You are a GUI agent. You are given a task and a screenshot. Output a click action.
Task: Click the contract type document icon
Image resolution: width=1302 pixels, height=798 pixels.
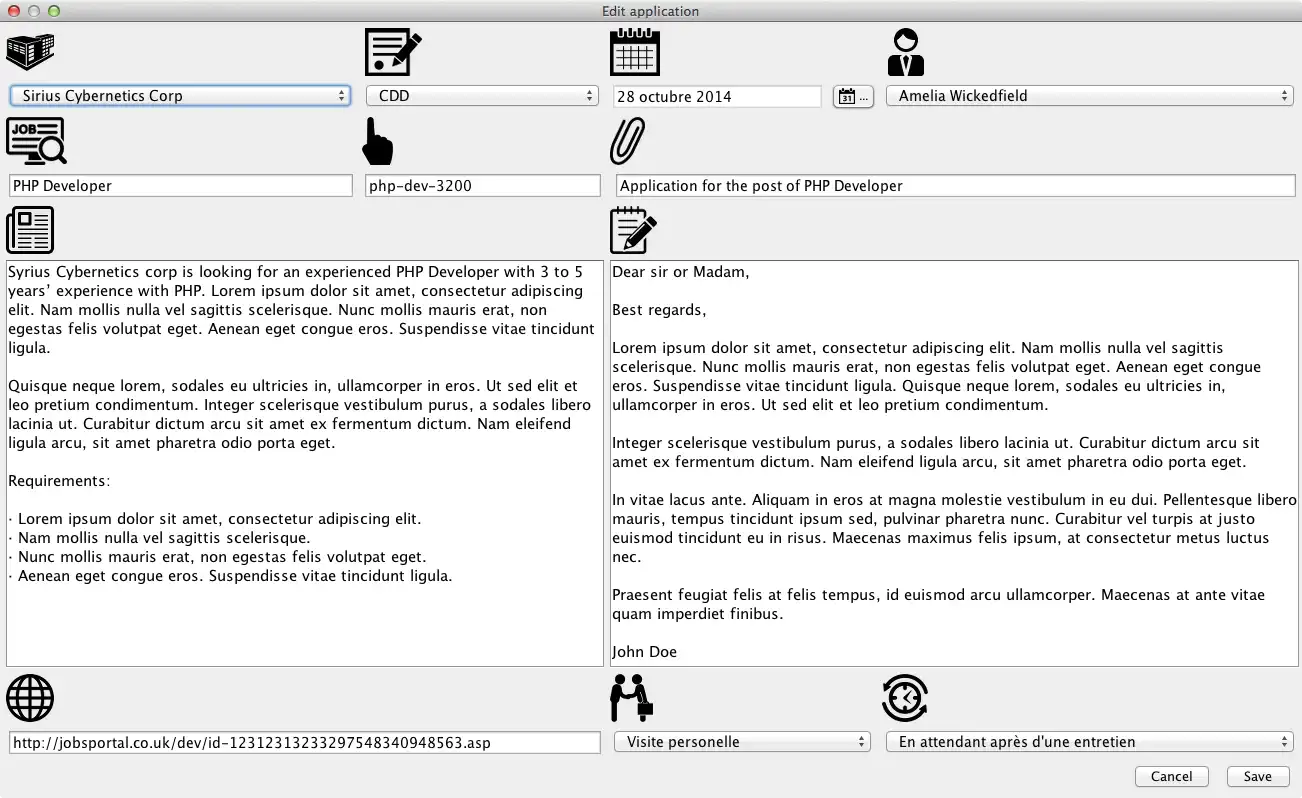click(393, 52)
